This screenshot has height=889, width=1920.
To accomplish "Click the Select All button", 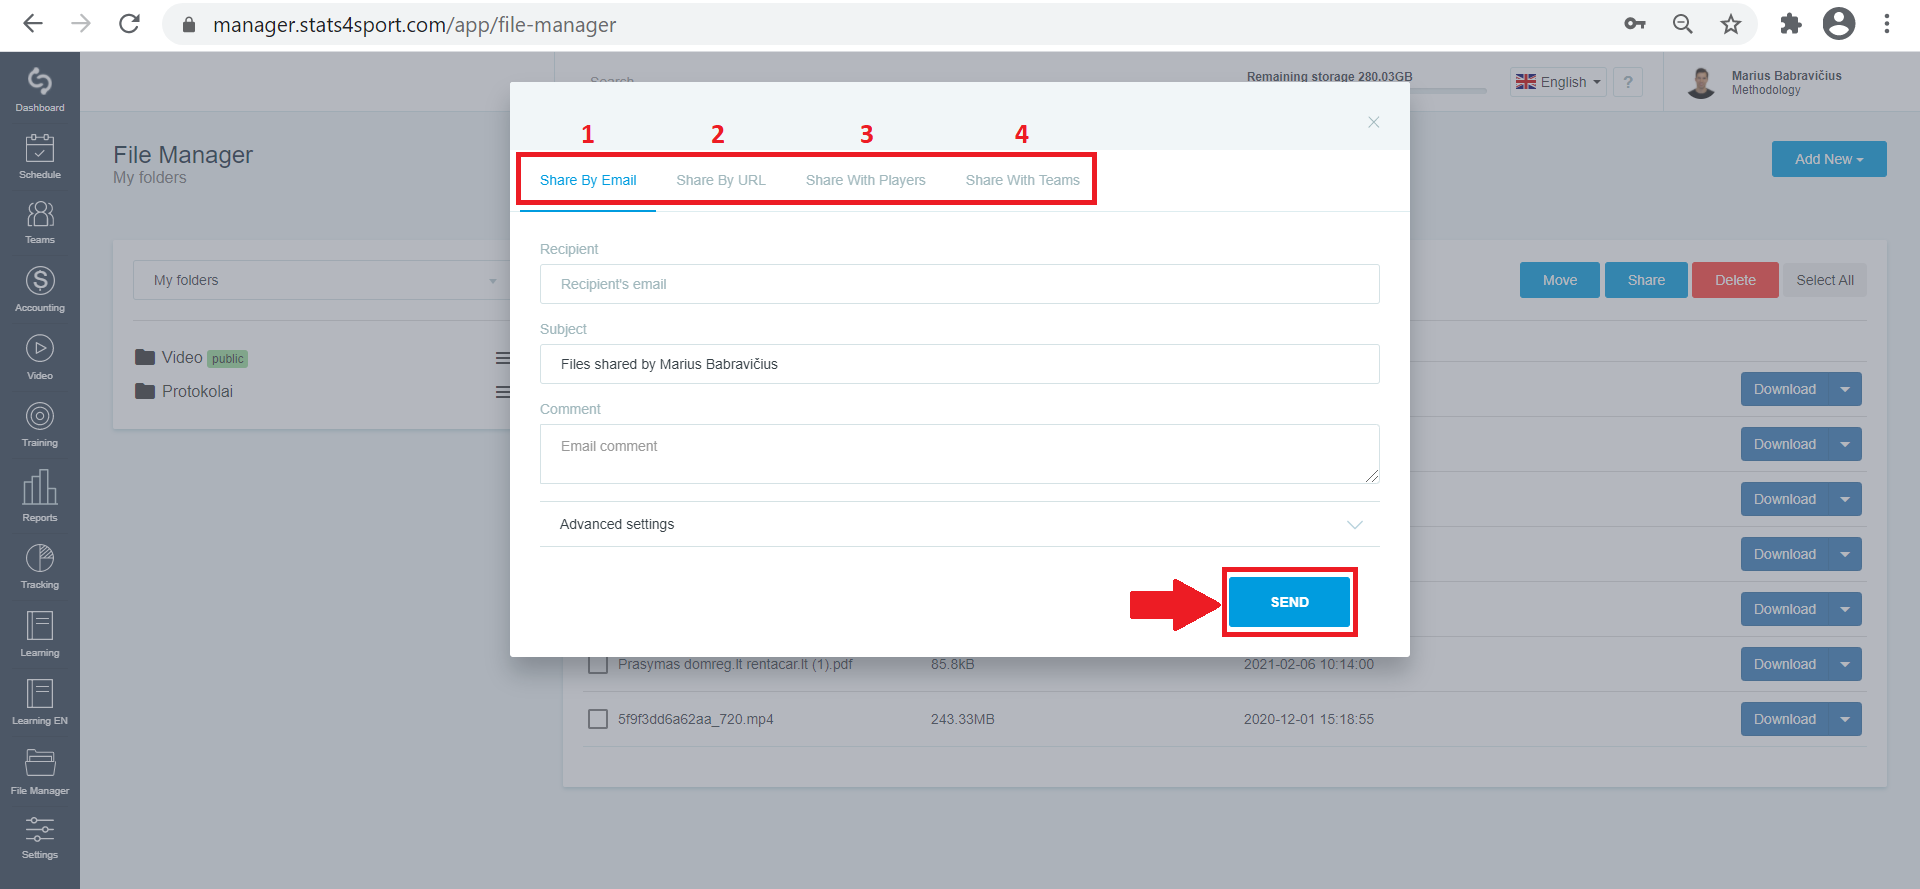I will click(x=1825, y=280).
